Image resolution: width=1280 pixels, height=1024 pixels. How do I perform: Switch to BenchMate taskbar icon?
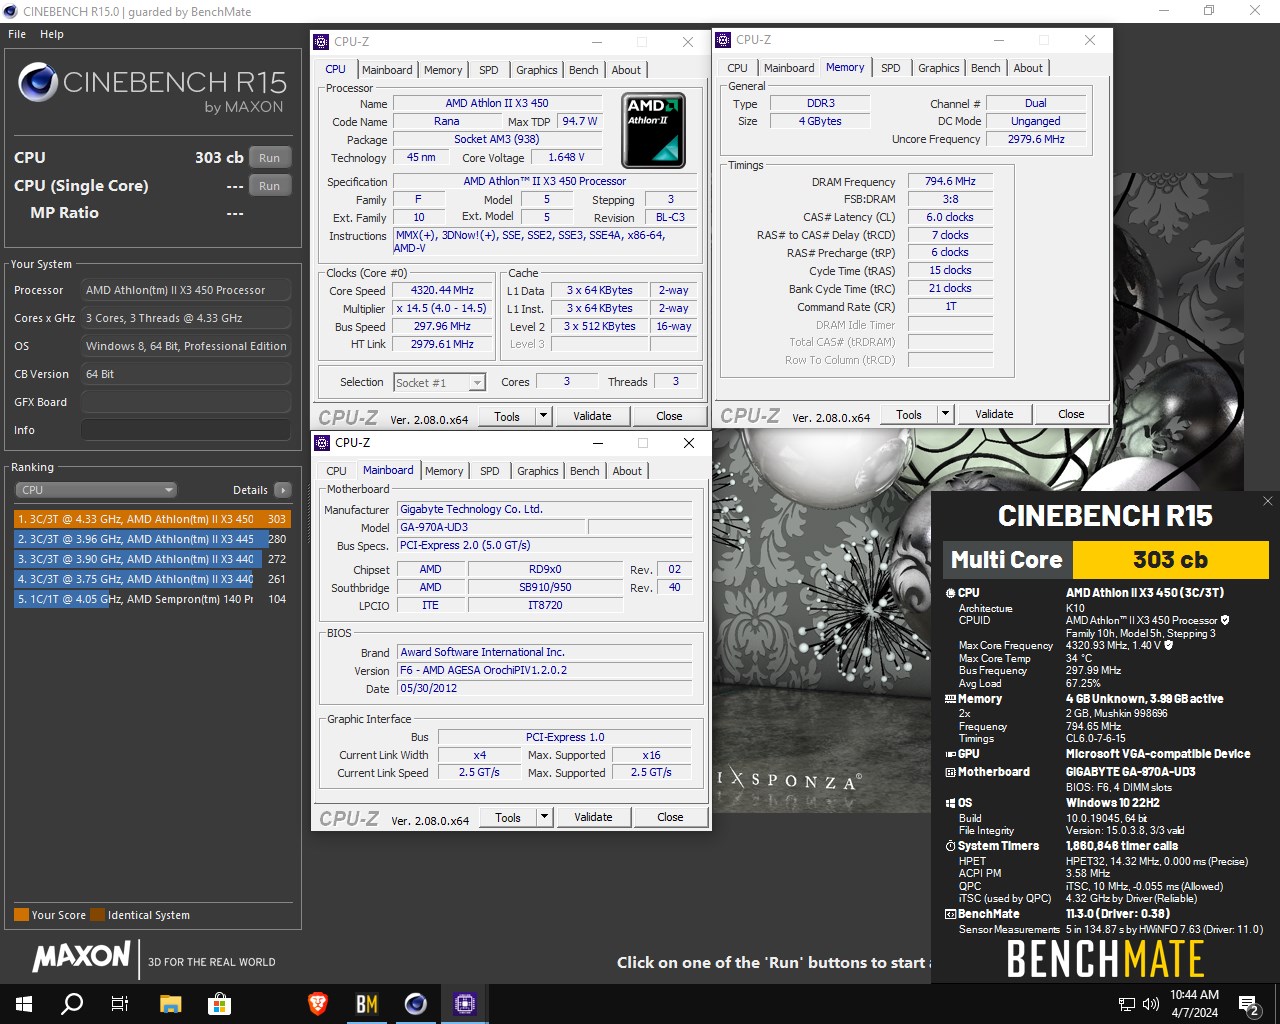367,1004
